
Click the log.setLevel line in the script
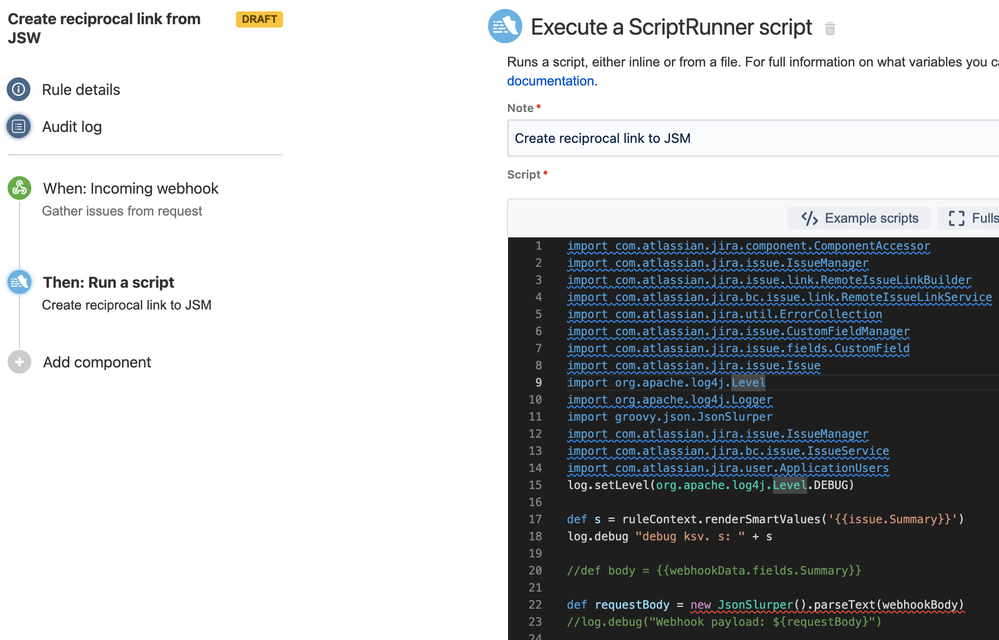(710, 485)
